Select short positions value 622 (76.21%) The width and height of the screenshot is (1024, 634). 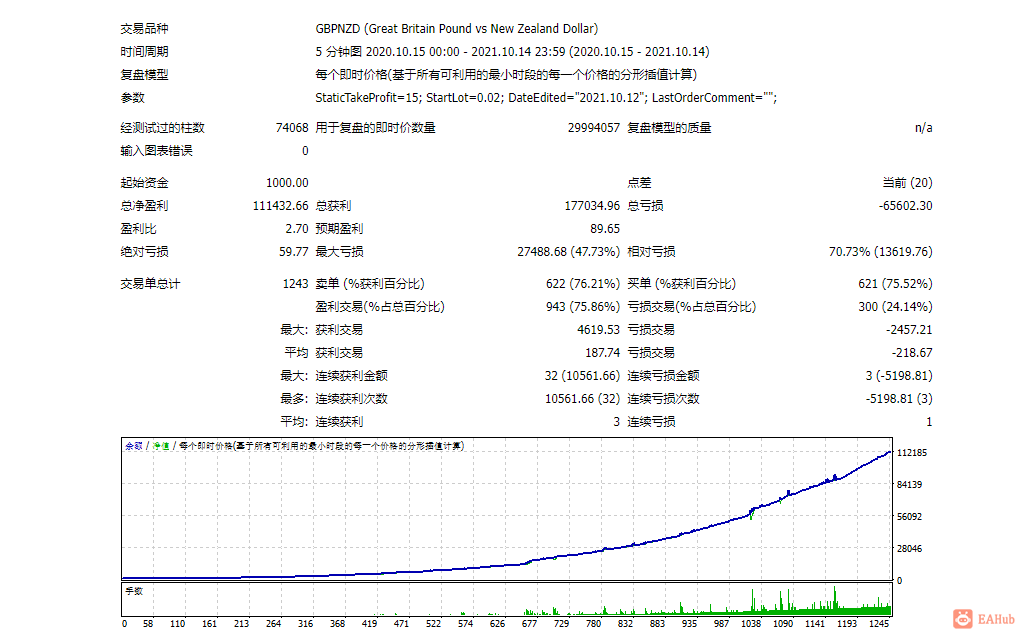583,284
